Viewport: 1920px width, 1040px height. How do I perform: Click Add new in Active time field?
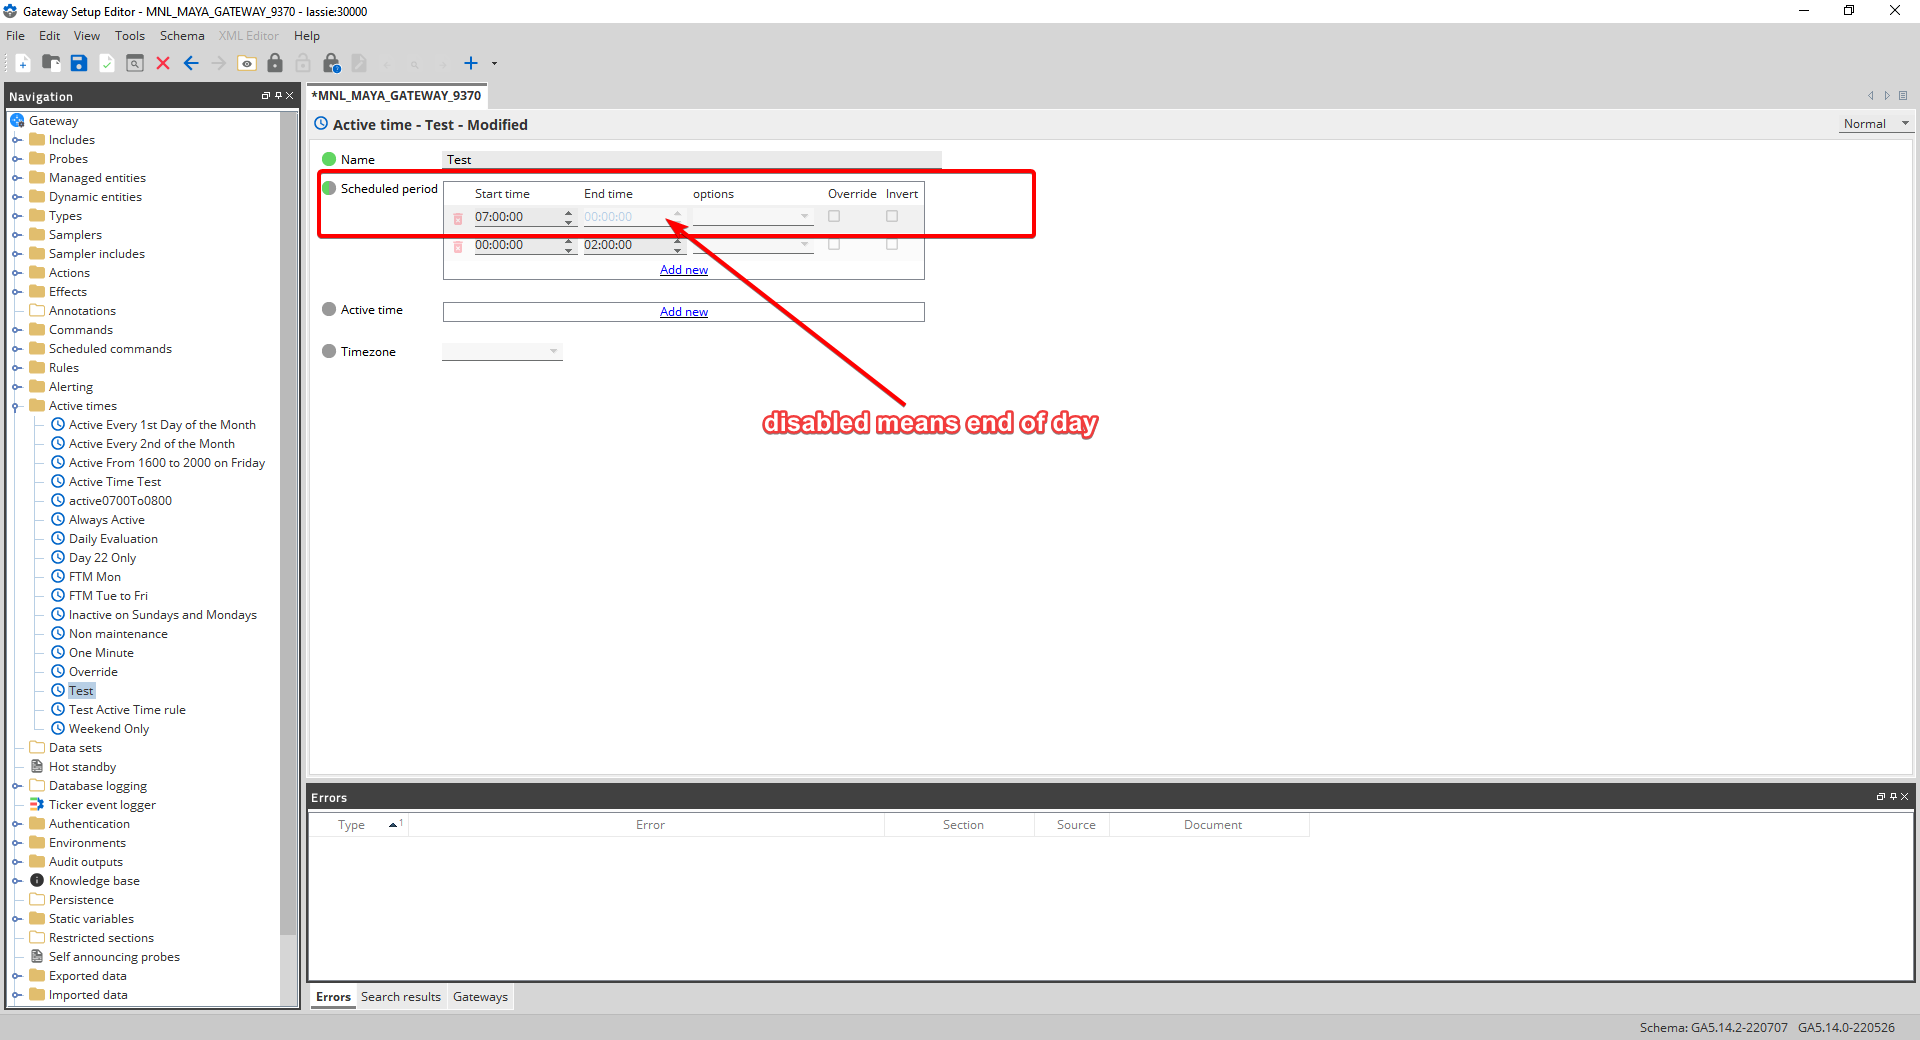pos(684,312)
